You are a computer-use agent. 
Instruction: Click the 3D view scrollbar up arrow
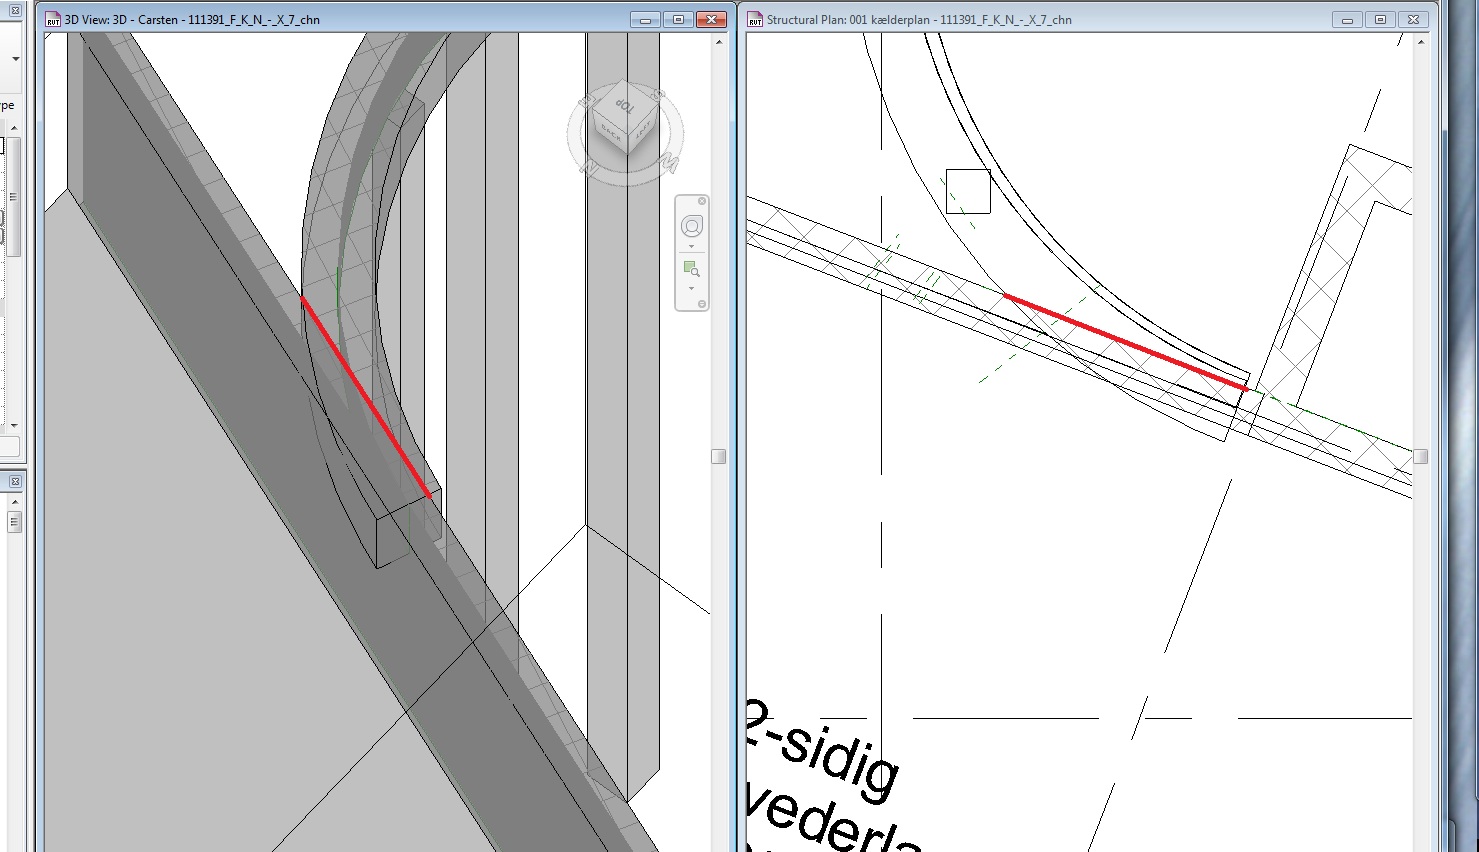coord(719,42)
